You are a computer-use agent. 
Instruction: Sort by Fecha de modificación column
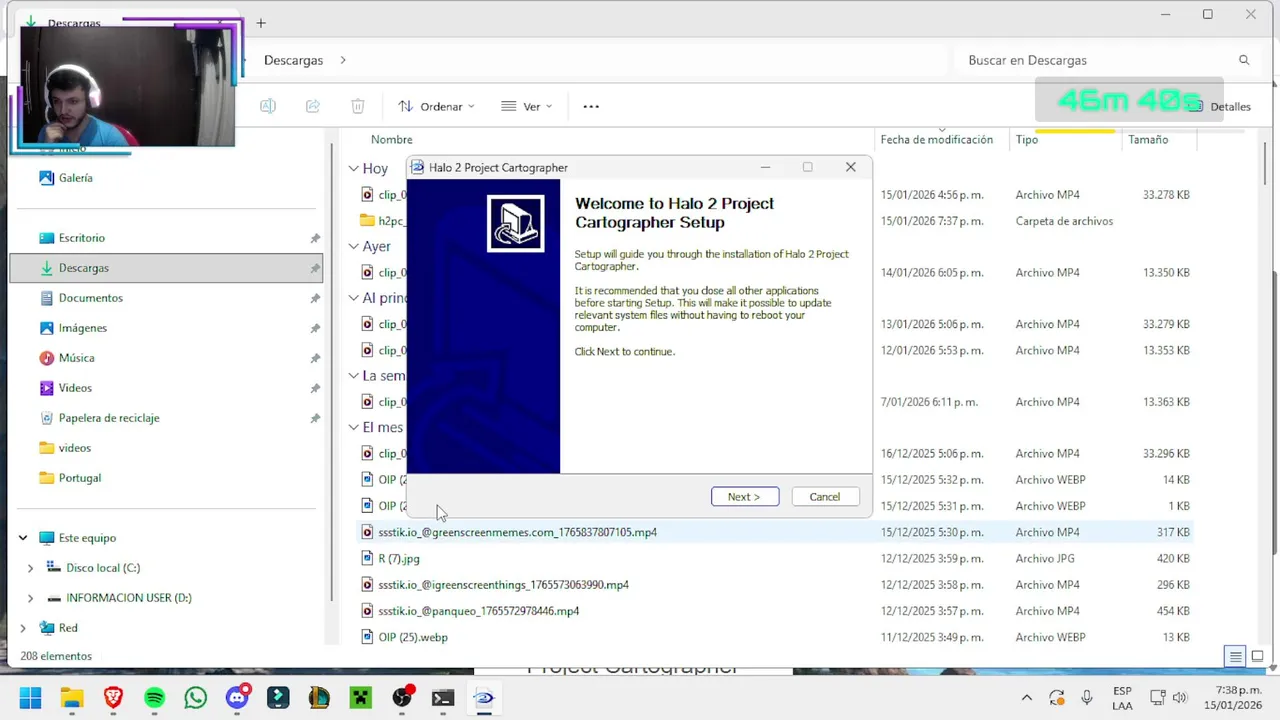[937, 140]
